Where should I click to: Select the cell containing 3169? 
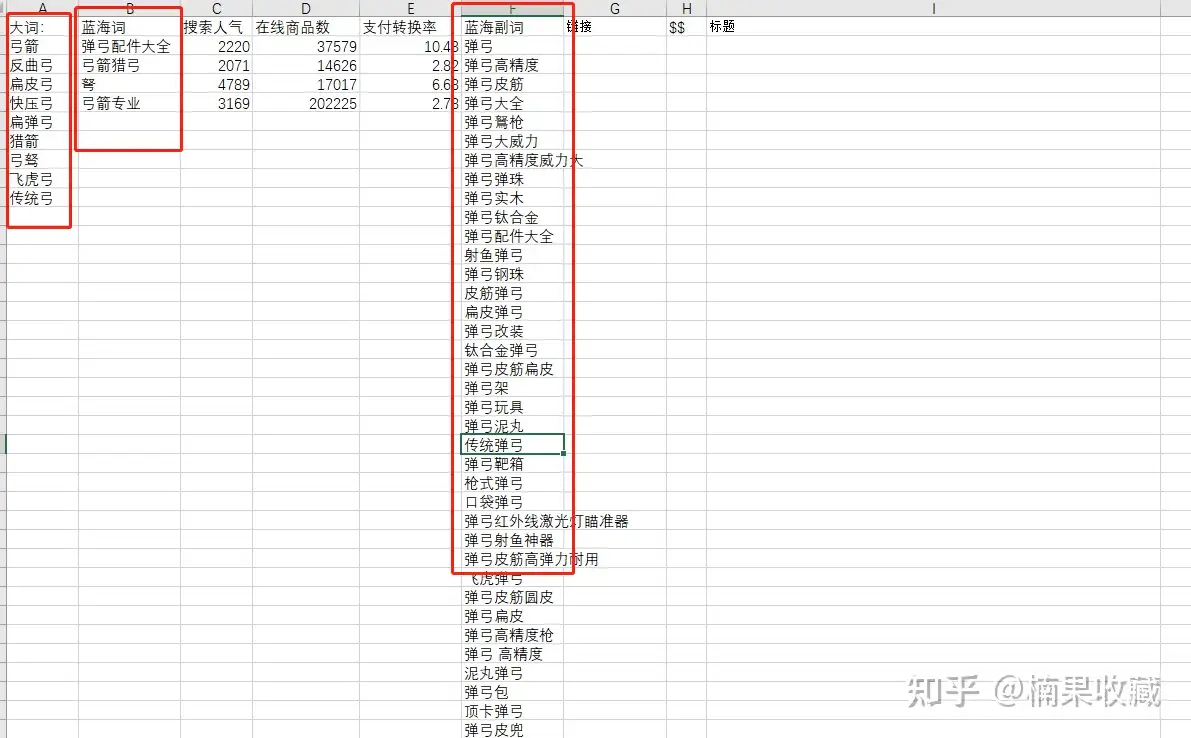(x=216, y=103)
